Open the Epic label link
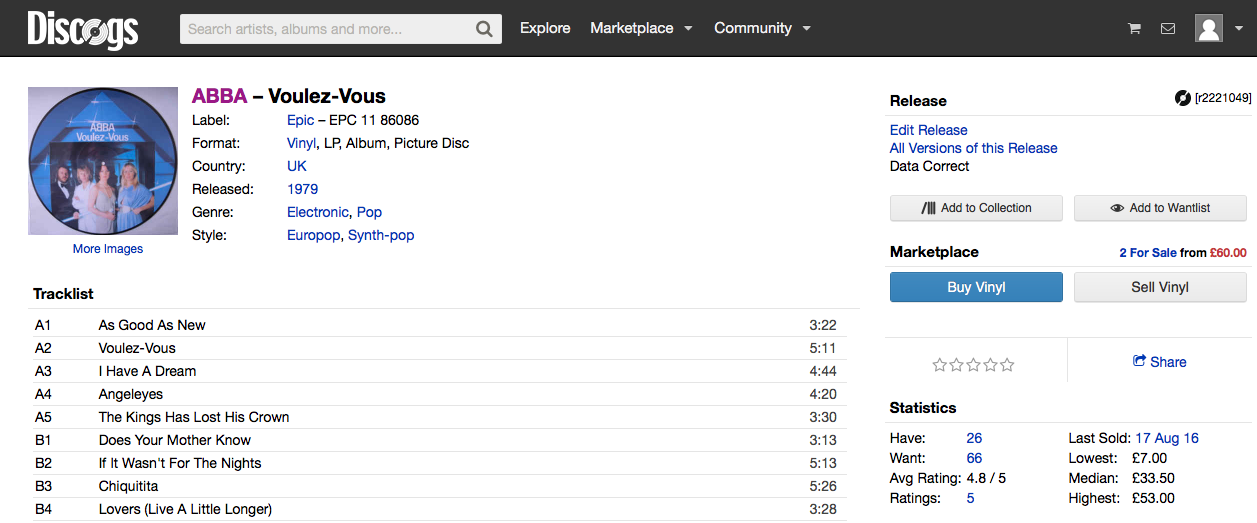The image size is (1257, 523). pyautogui.click(x=300, y=120)
